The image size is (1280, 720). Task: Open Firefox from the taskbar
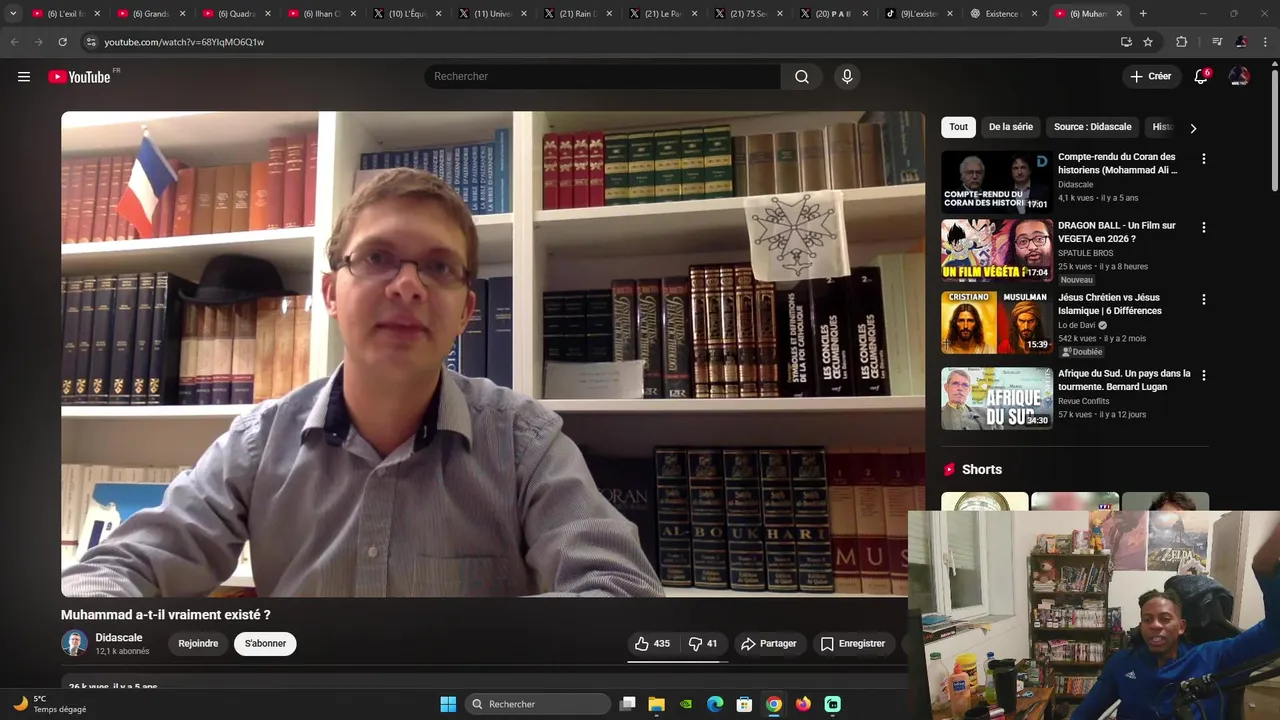pos(803,704)
